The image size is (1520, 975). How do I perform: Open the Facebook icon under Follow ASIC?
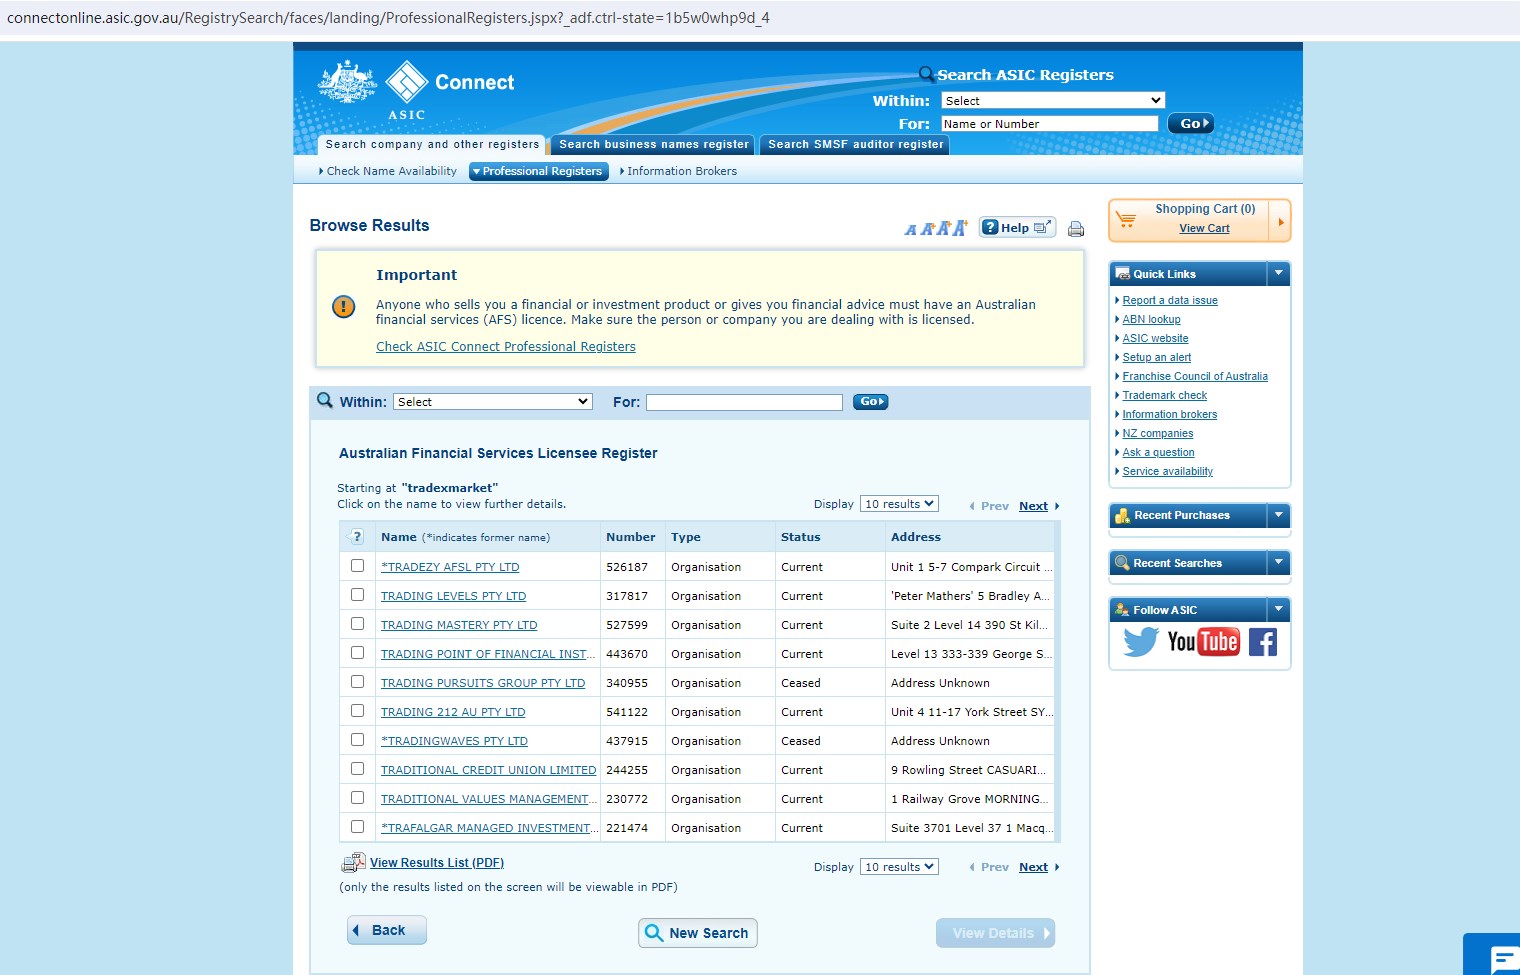tap(1263, 642)
